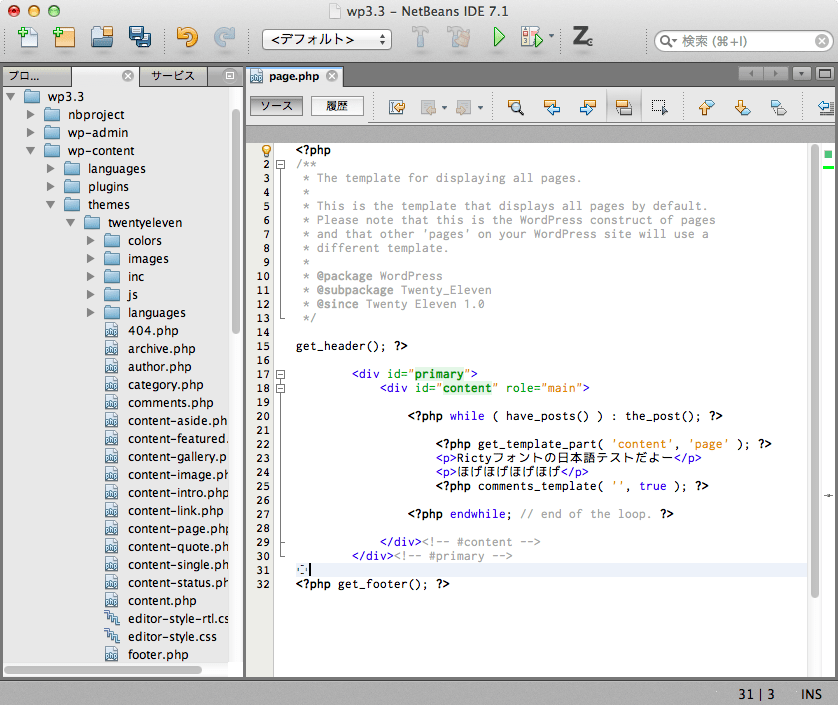Image resolution: width=838 pixels, height=705 pixels.
Task: Collapse the comment block fold on line 2
Action: pyautogui.click(x=280, y=165)
